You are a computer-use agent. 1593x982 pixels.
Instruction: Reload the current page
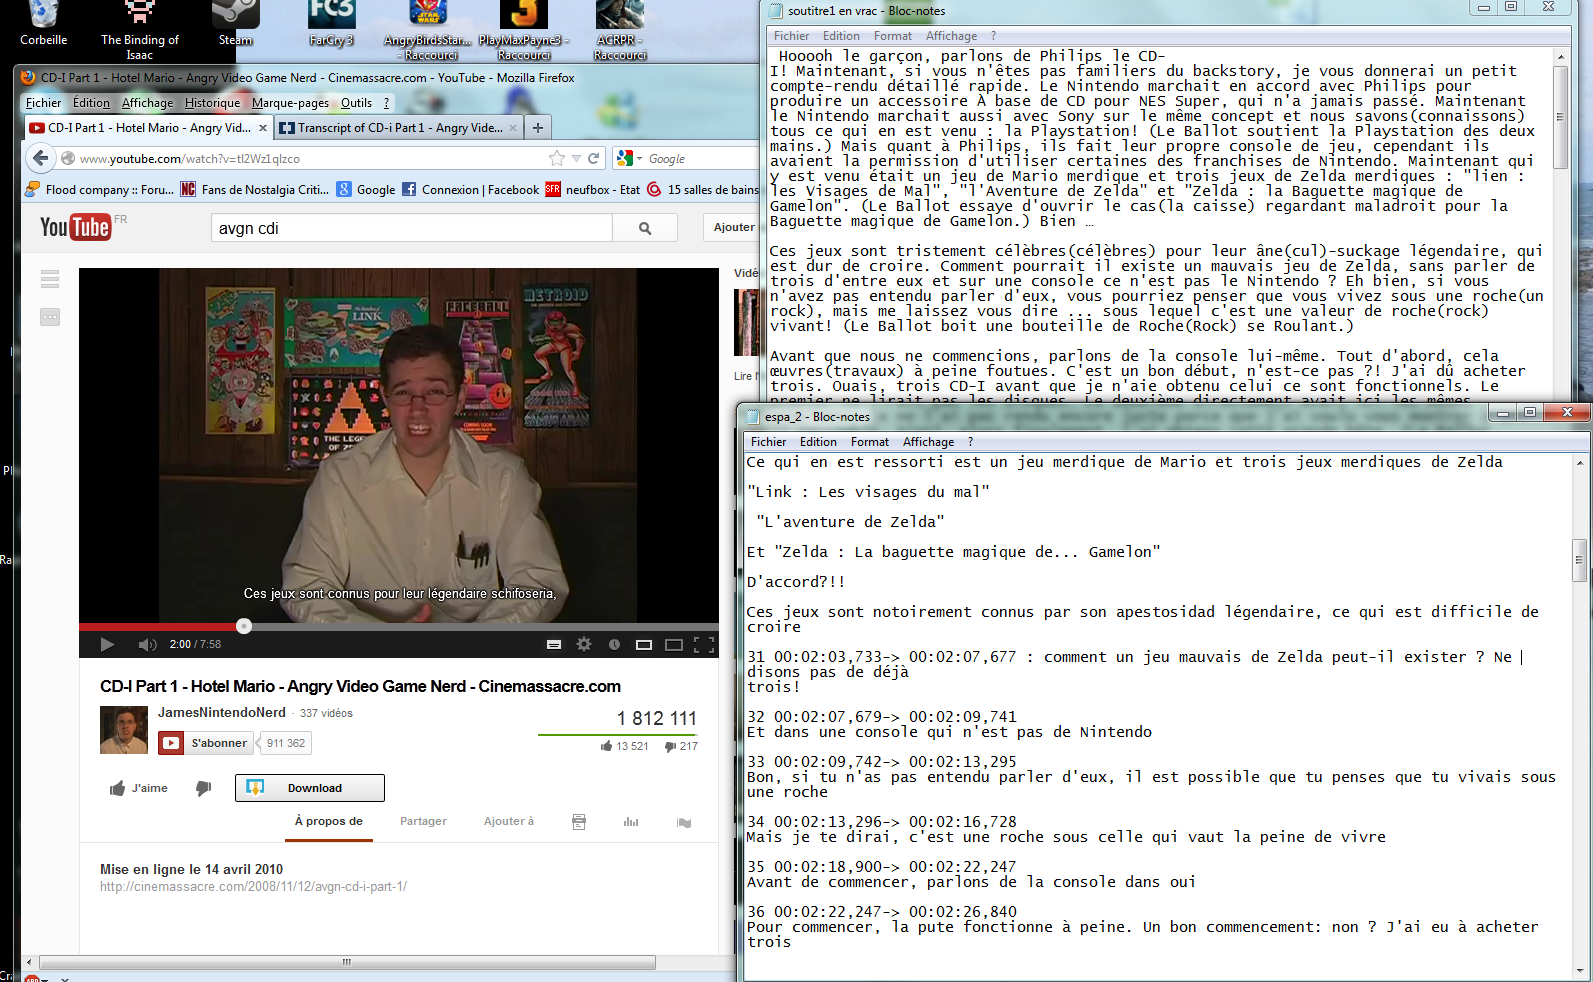[x=594, y=158]
